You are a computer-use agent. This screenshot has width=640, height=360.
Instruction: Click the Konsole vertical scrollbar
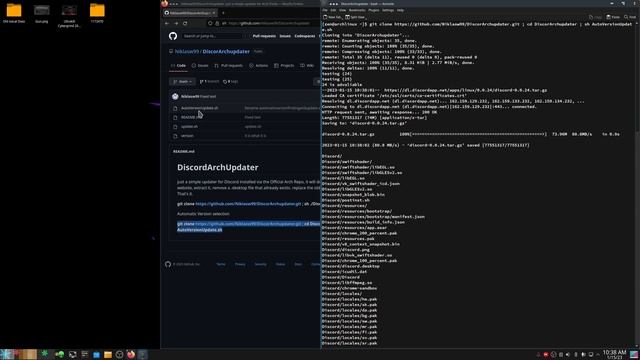tap(637, 184)
